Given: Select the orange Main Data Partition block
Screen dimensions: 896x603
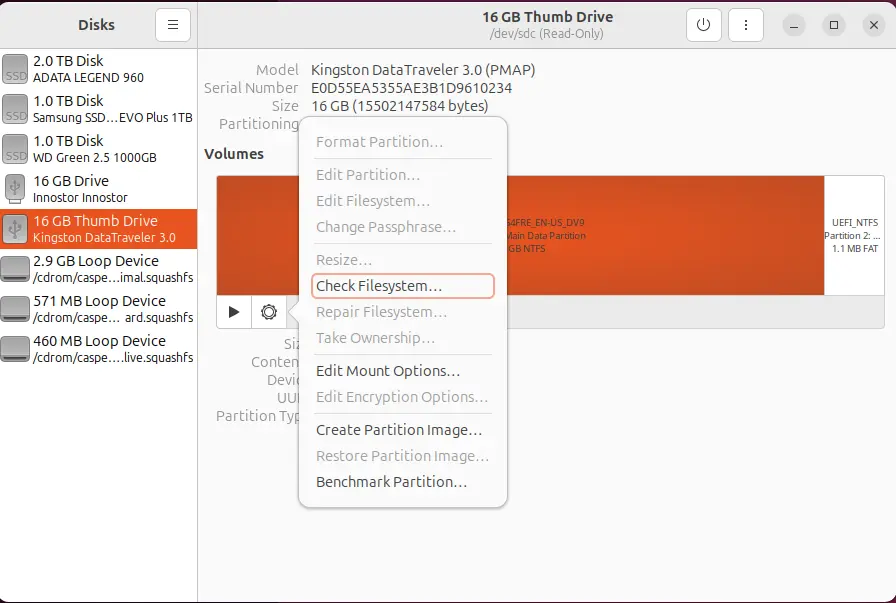Looking at the screenshot, I should click(666, 235).
